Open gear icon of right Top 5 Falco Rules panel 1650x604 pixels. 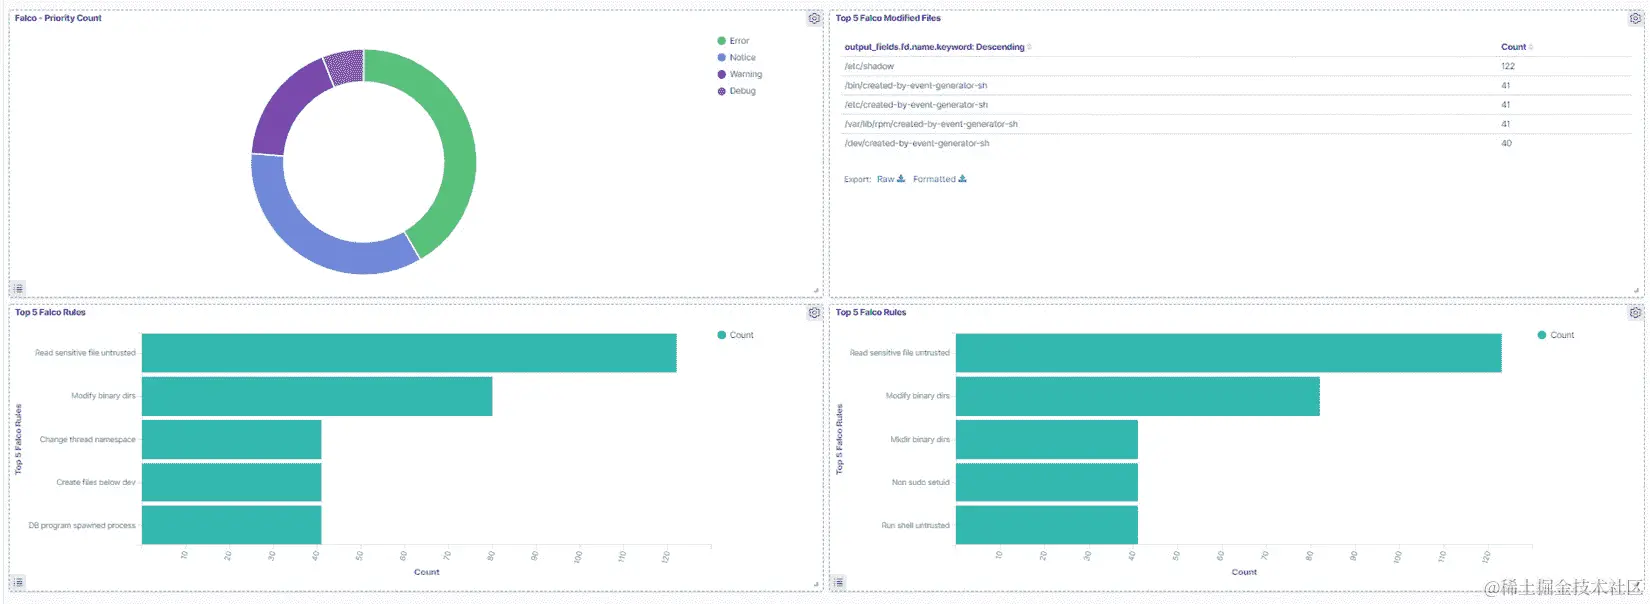coord(1635,313)
